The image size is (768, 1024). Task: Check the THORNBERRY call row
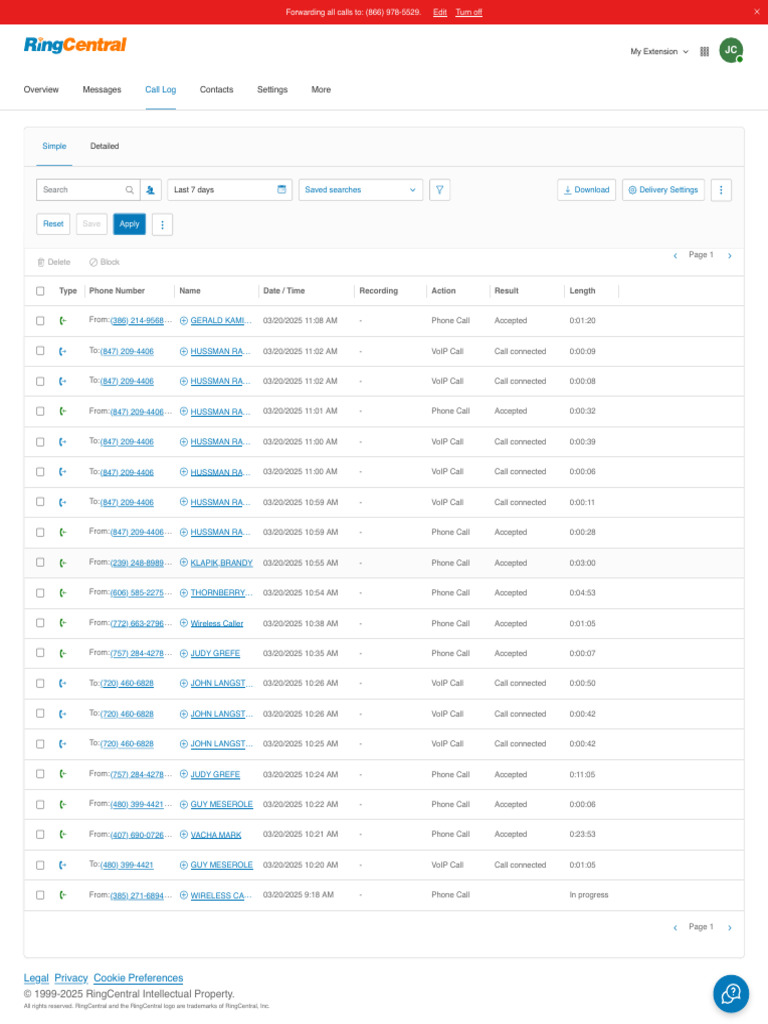40,593
